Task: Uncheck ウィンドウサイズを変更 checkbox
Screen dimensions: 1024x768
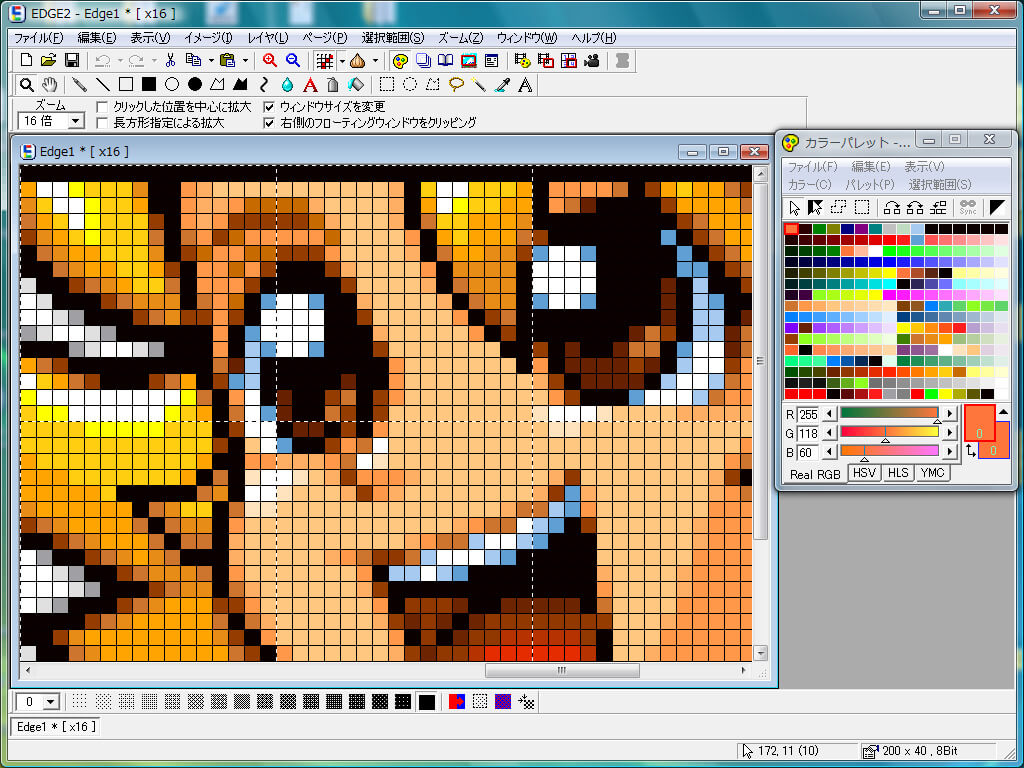Action: coord(269,106)
